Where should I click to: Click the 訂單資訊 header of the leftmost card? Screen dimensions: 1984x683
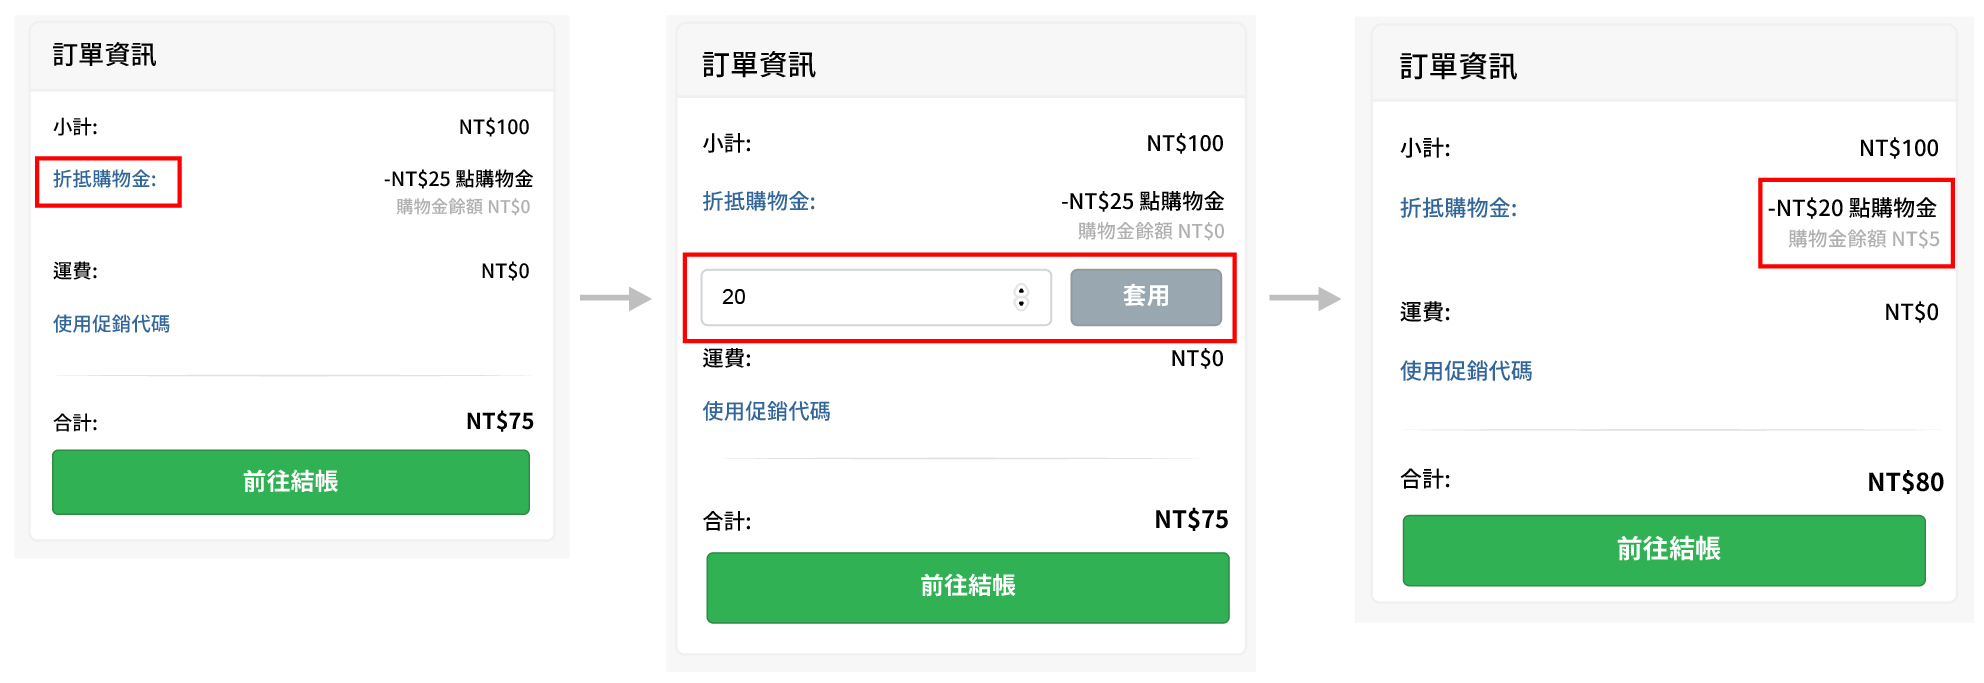coord(105,55)
